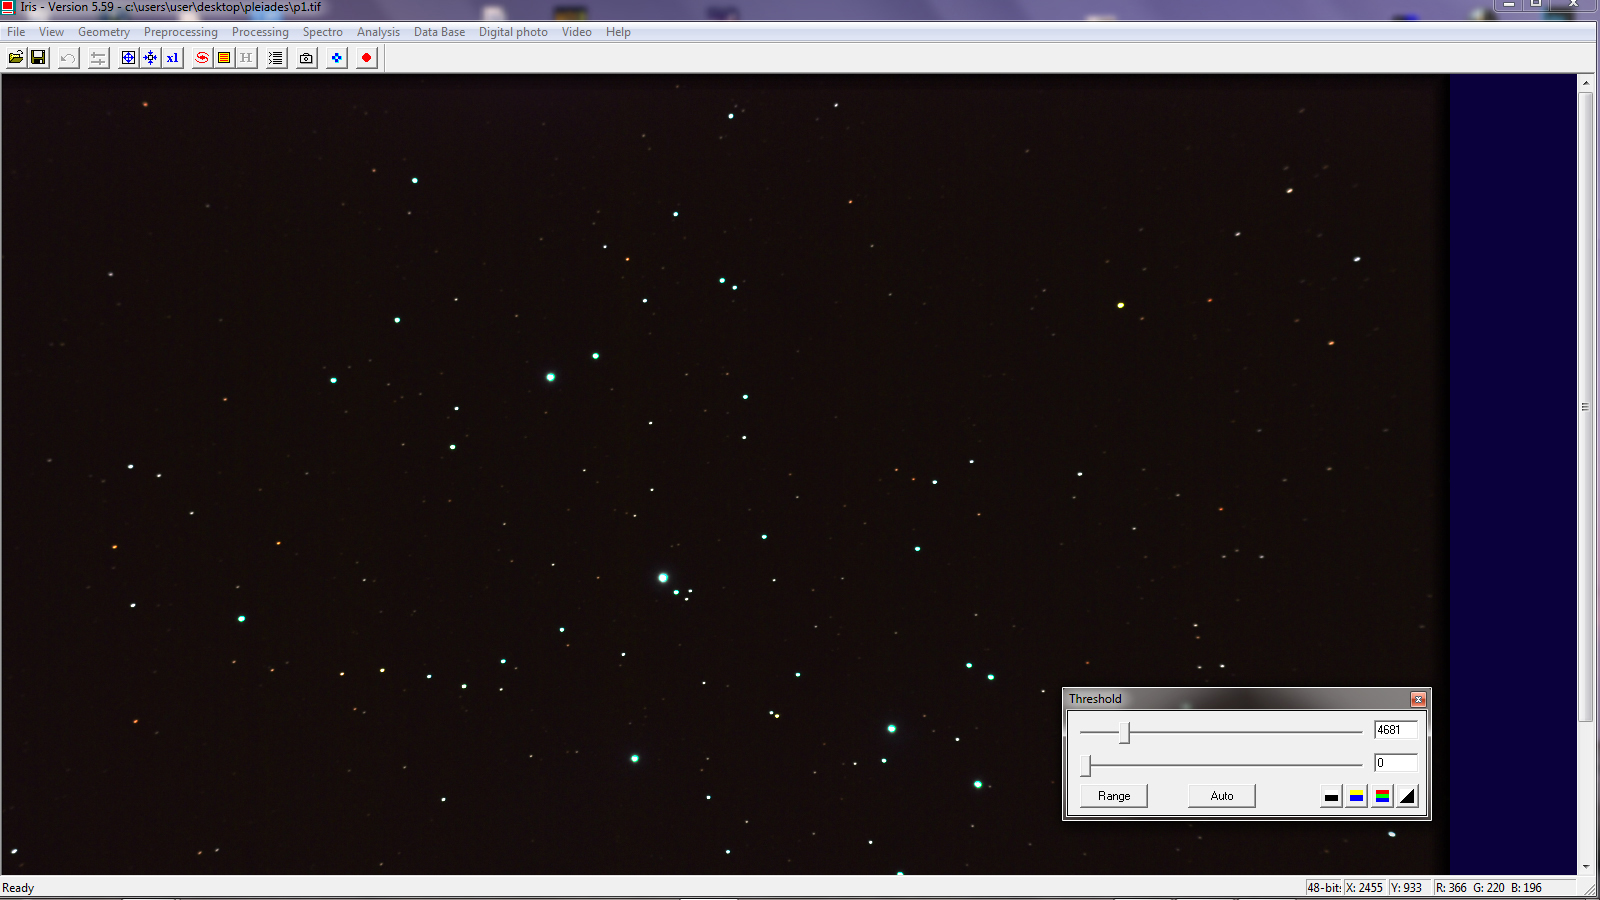Click the yellow-blue palette icon in Threshold

[x=1356, y=796]
